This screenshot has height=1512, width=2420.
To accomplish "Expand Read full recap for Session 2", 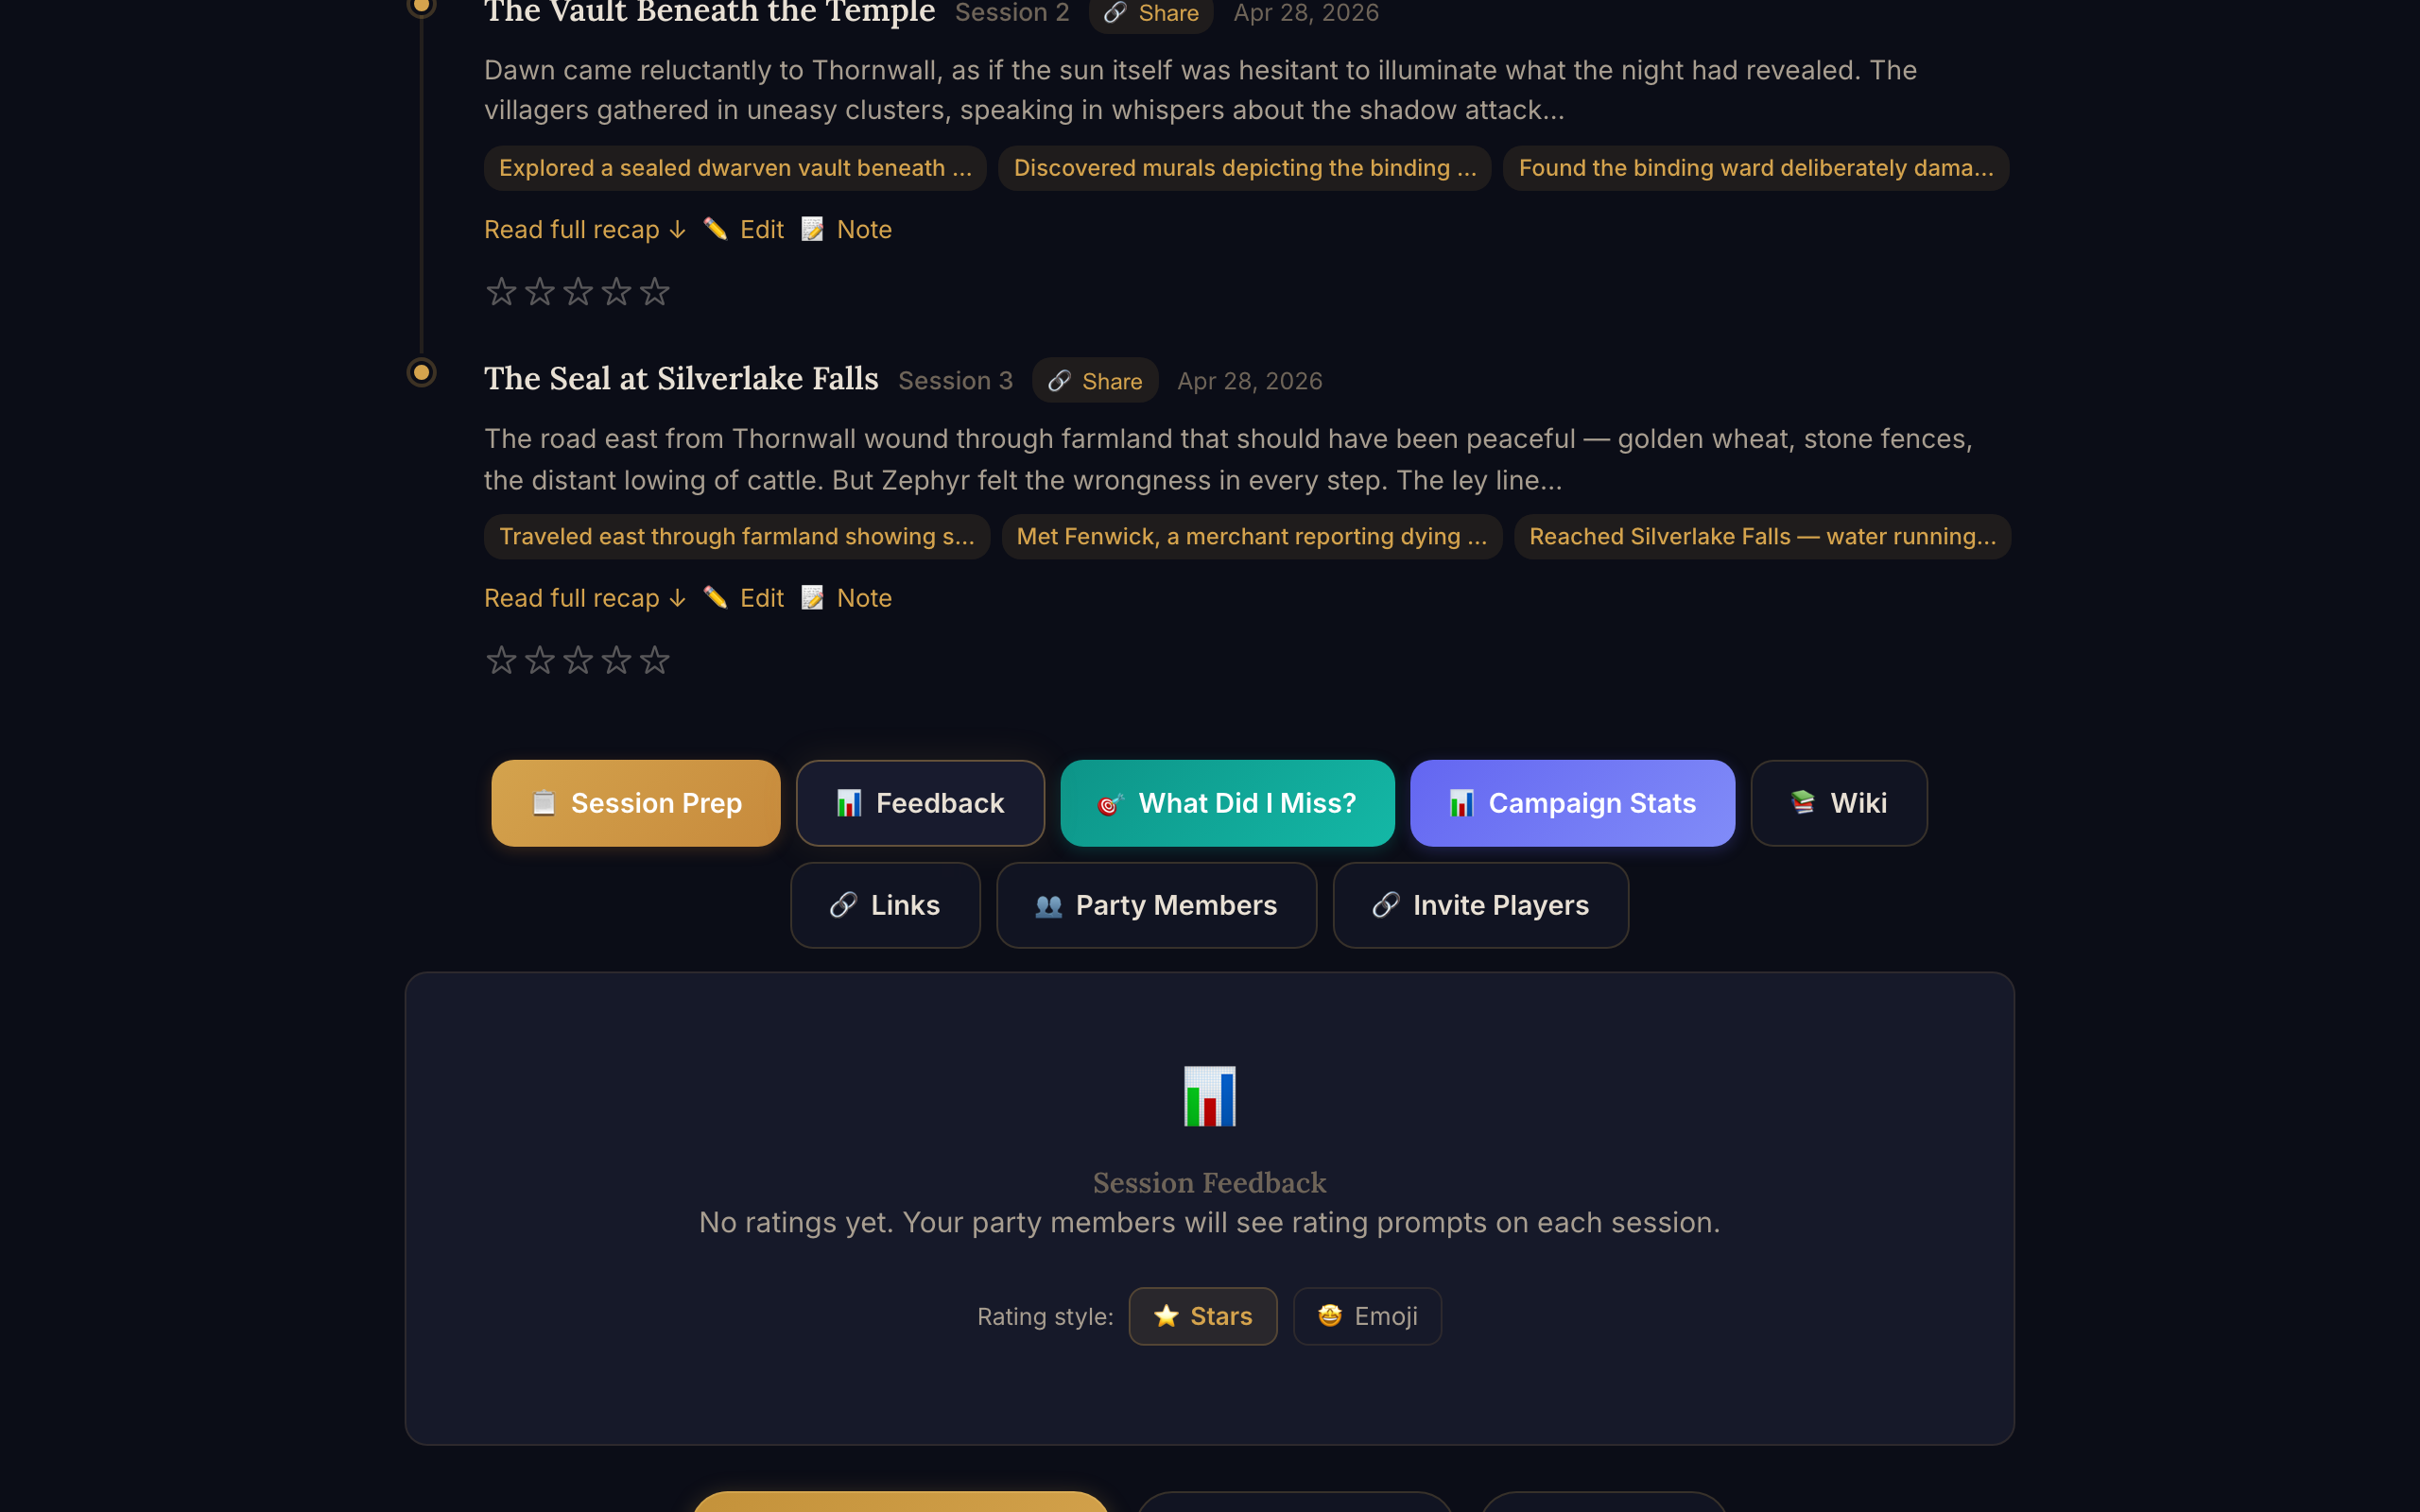I will click(585, 230).
